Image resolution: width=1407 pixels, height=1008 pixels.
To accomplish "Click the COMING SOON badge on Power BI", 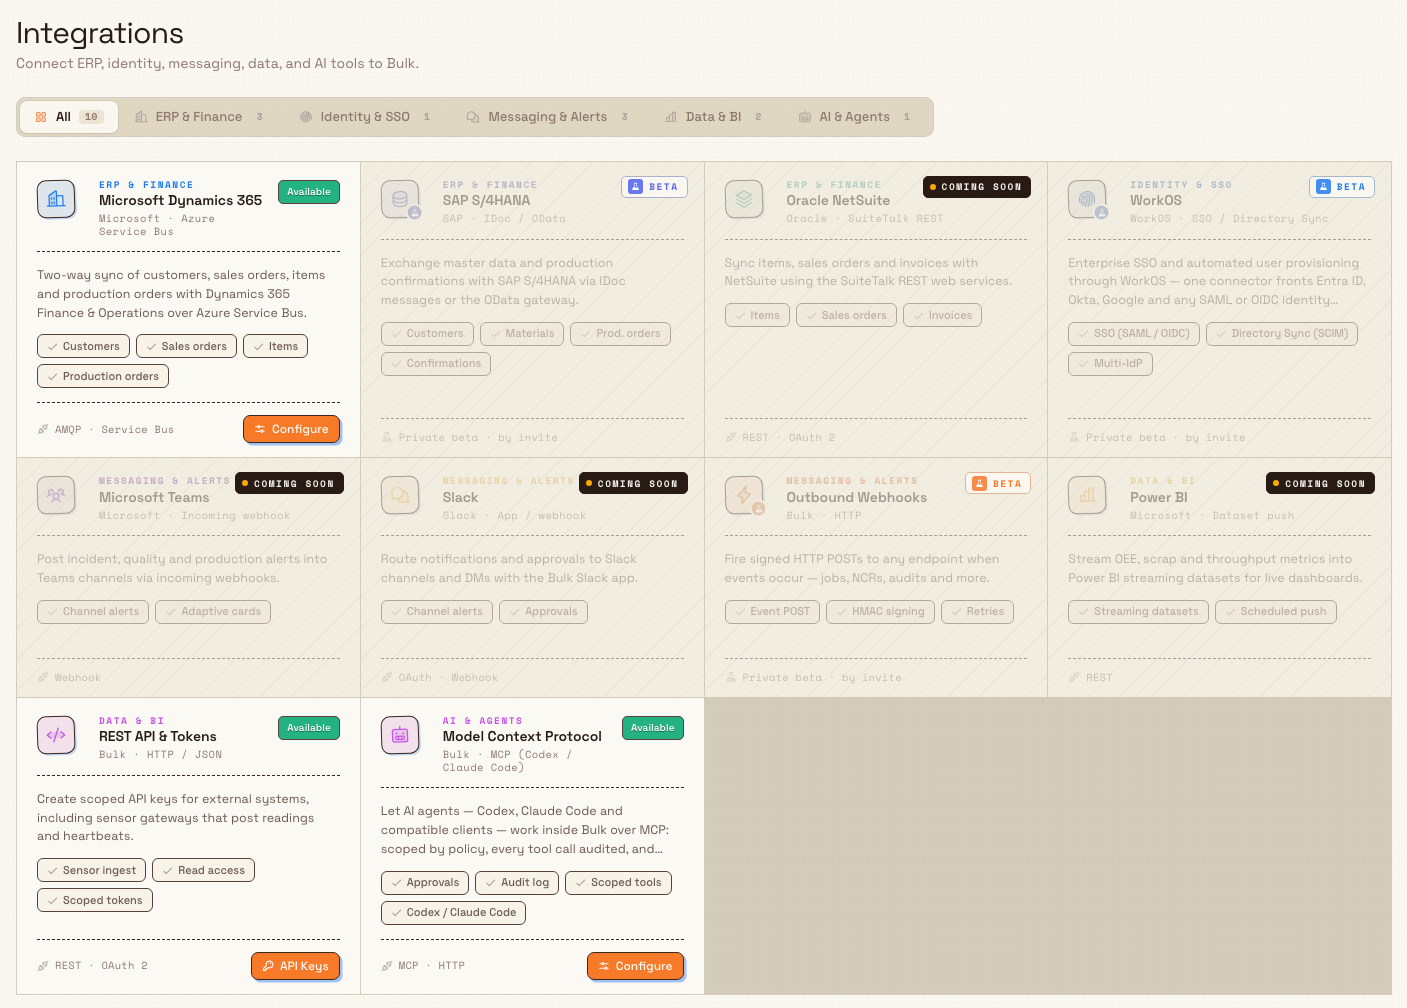I will pos(1320,484).
